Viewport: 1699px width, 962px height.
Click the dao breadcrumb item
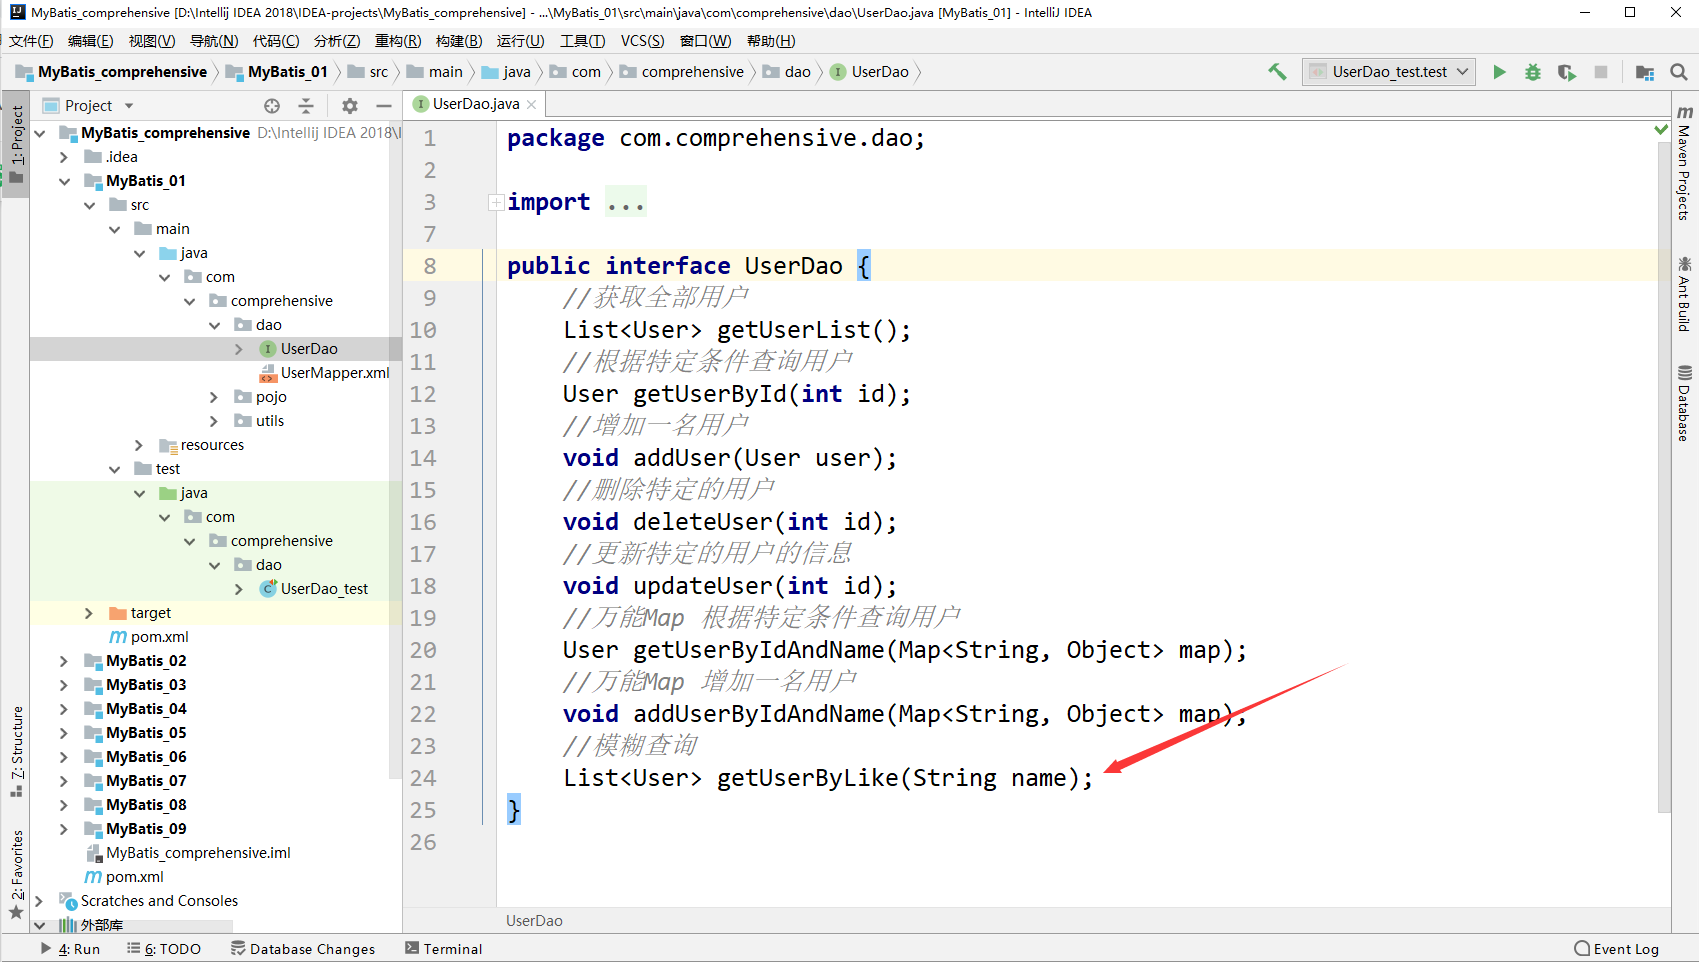point(787,72)
